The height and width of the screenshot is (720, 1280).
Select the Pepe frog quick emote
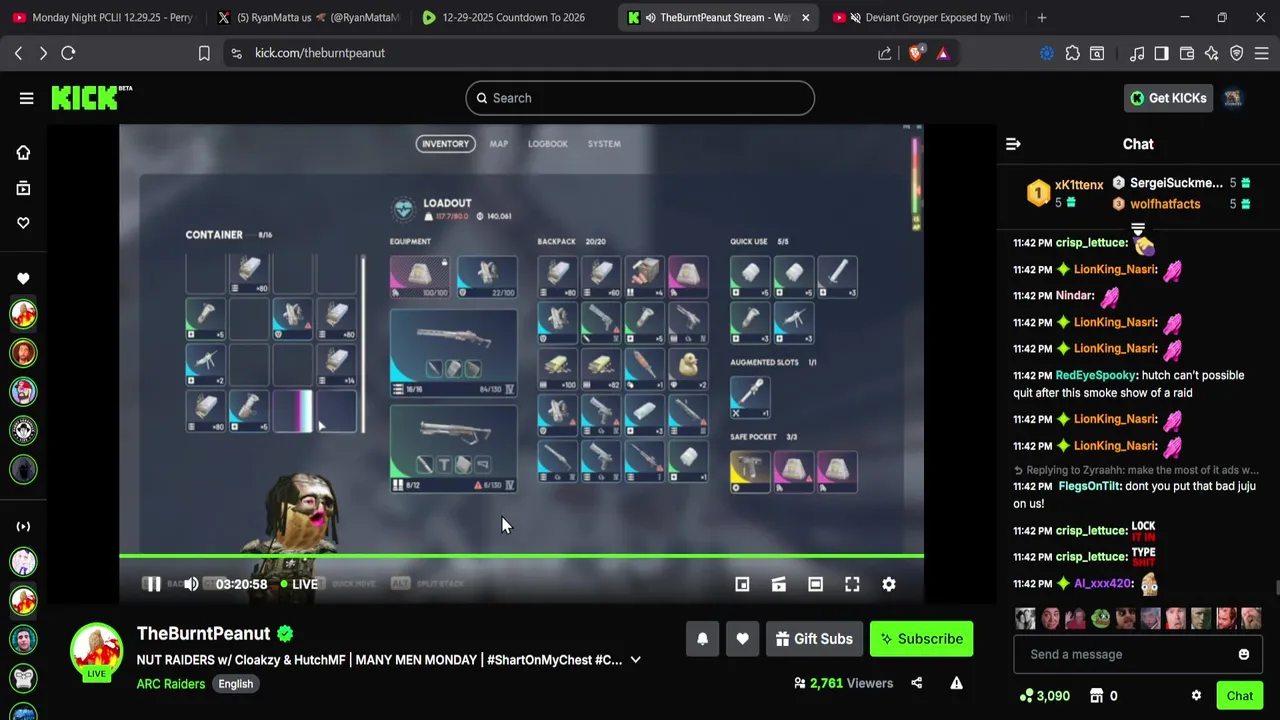(1100, 618)
